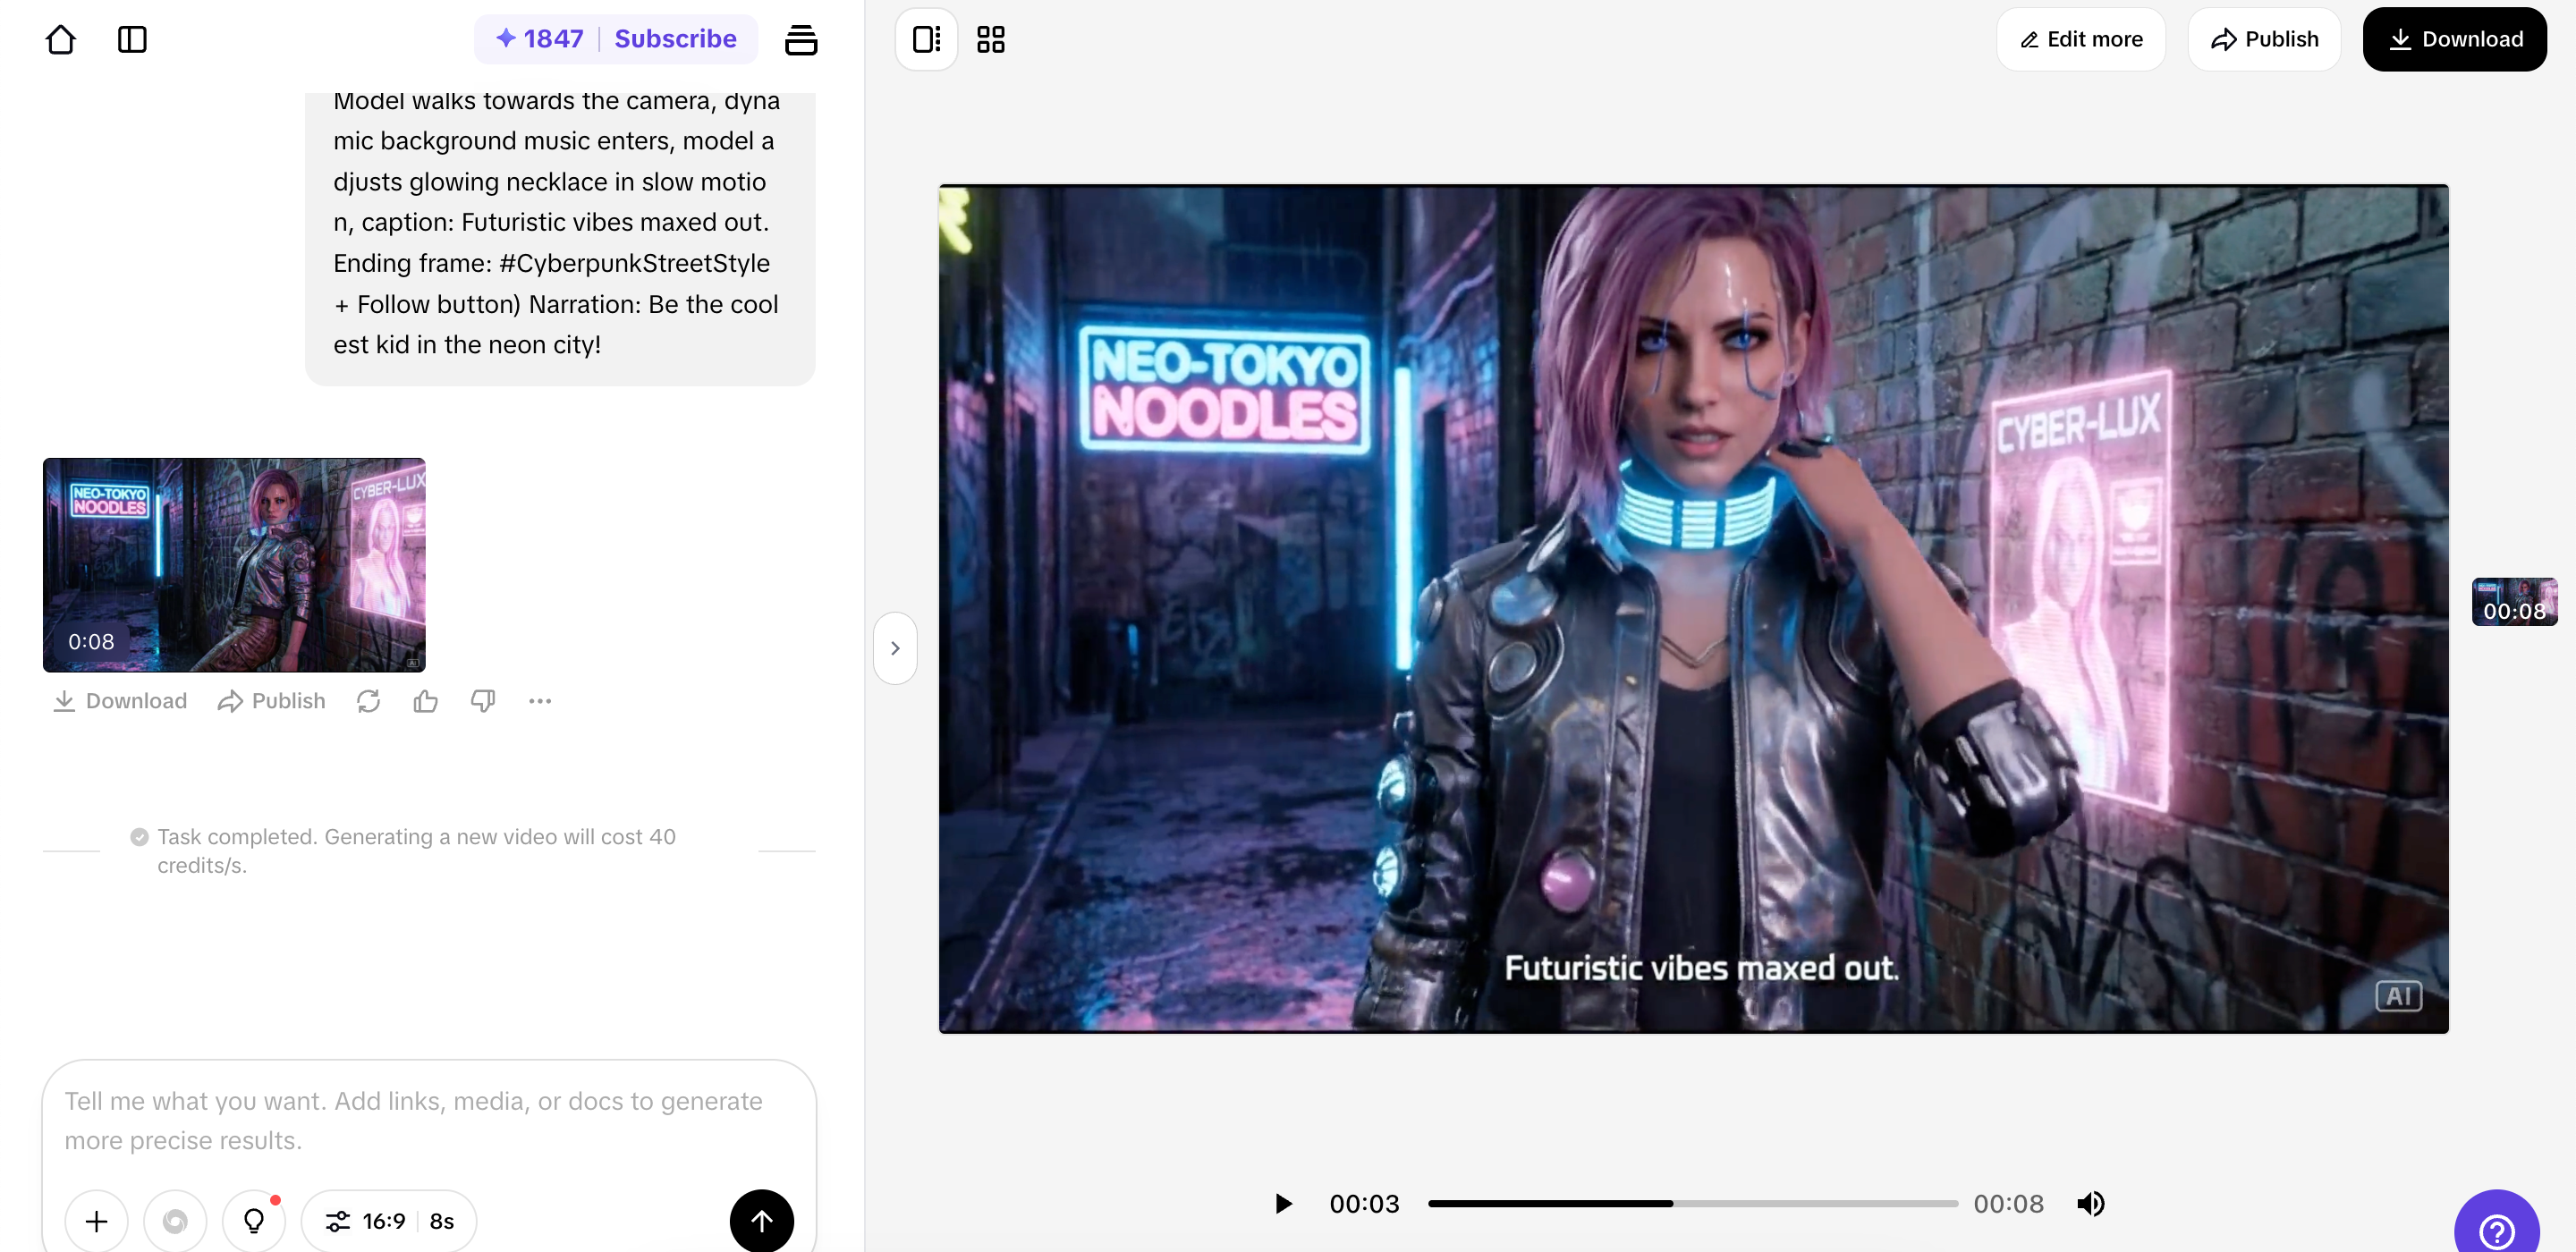Mute the video with the speaker icon

click(x=2090, y=1203)
